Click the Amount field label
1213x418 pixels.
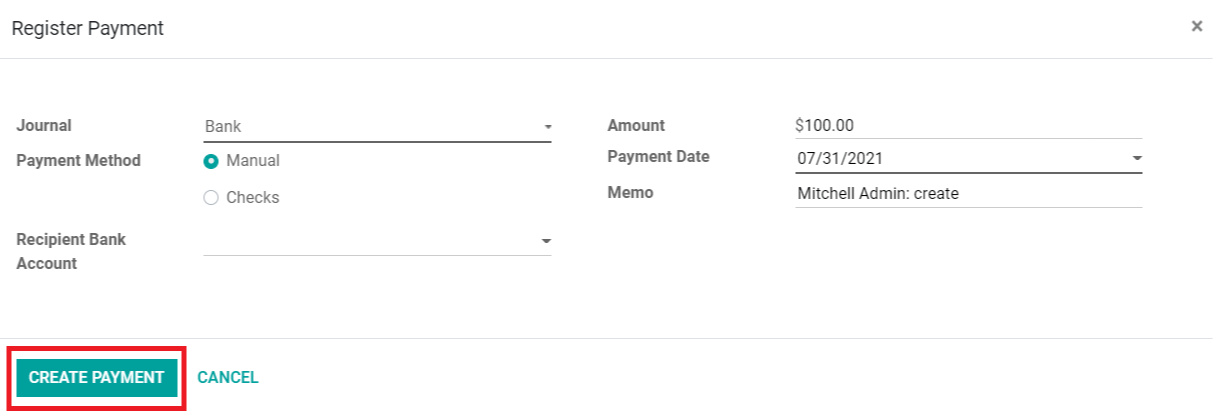(636, 126)
